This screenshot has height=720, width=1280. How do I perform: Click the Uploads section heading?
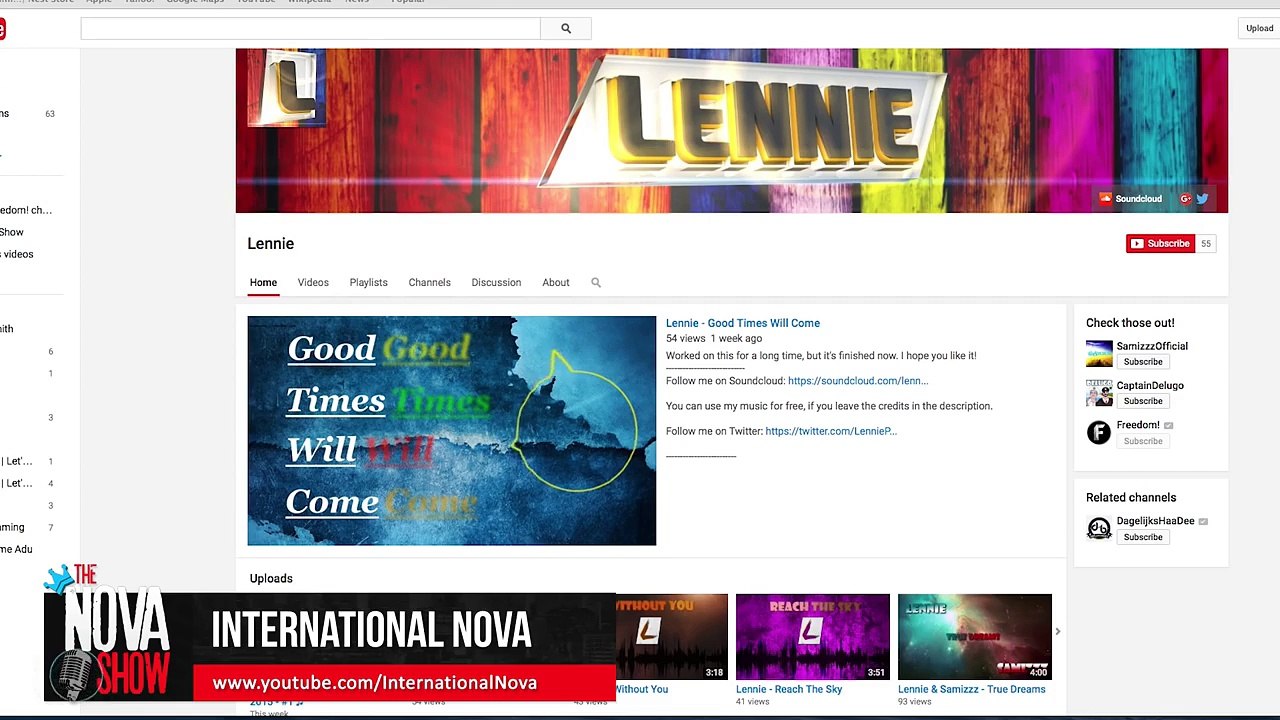point(271,579)
